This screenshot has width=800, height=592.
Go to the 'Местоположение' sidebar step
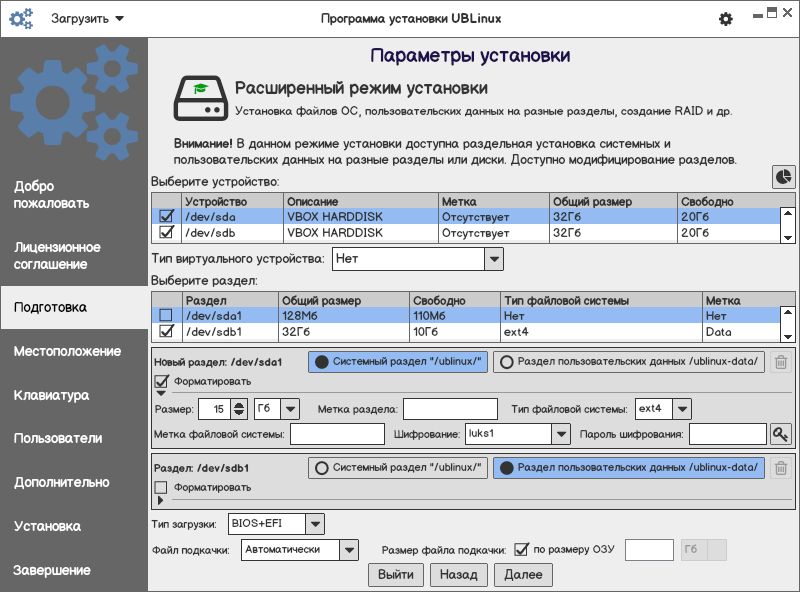(x=67, y=351)
